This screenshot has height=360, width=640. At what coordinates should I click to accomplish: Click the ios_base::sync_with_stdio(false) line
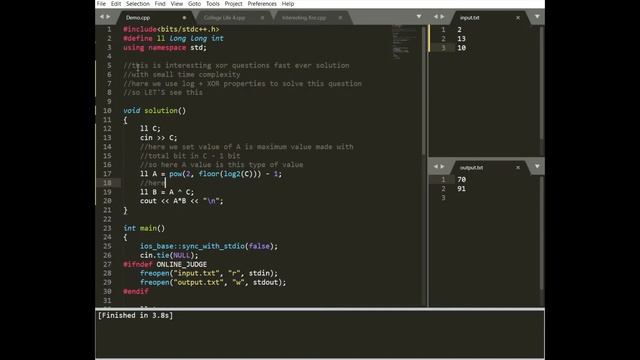tap(209, 246)
